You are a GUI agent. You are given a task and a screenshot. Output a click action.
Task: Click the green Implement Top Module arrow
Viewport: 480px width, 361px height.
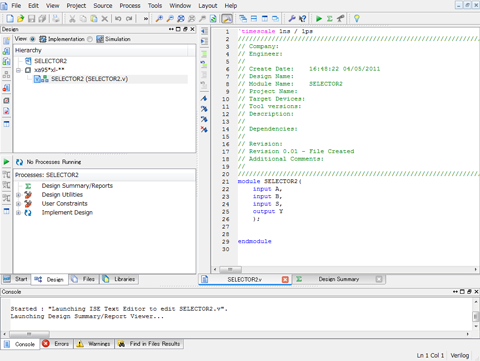(319, 19)
